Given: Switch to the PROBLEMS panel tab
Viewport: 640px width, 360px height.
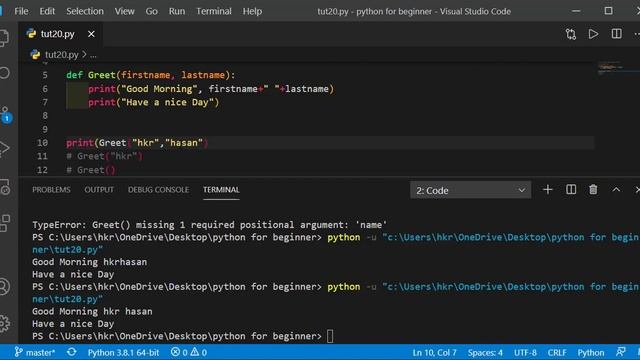Looking at the screenshot, I should click(x=51, y=190).
